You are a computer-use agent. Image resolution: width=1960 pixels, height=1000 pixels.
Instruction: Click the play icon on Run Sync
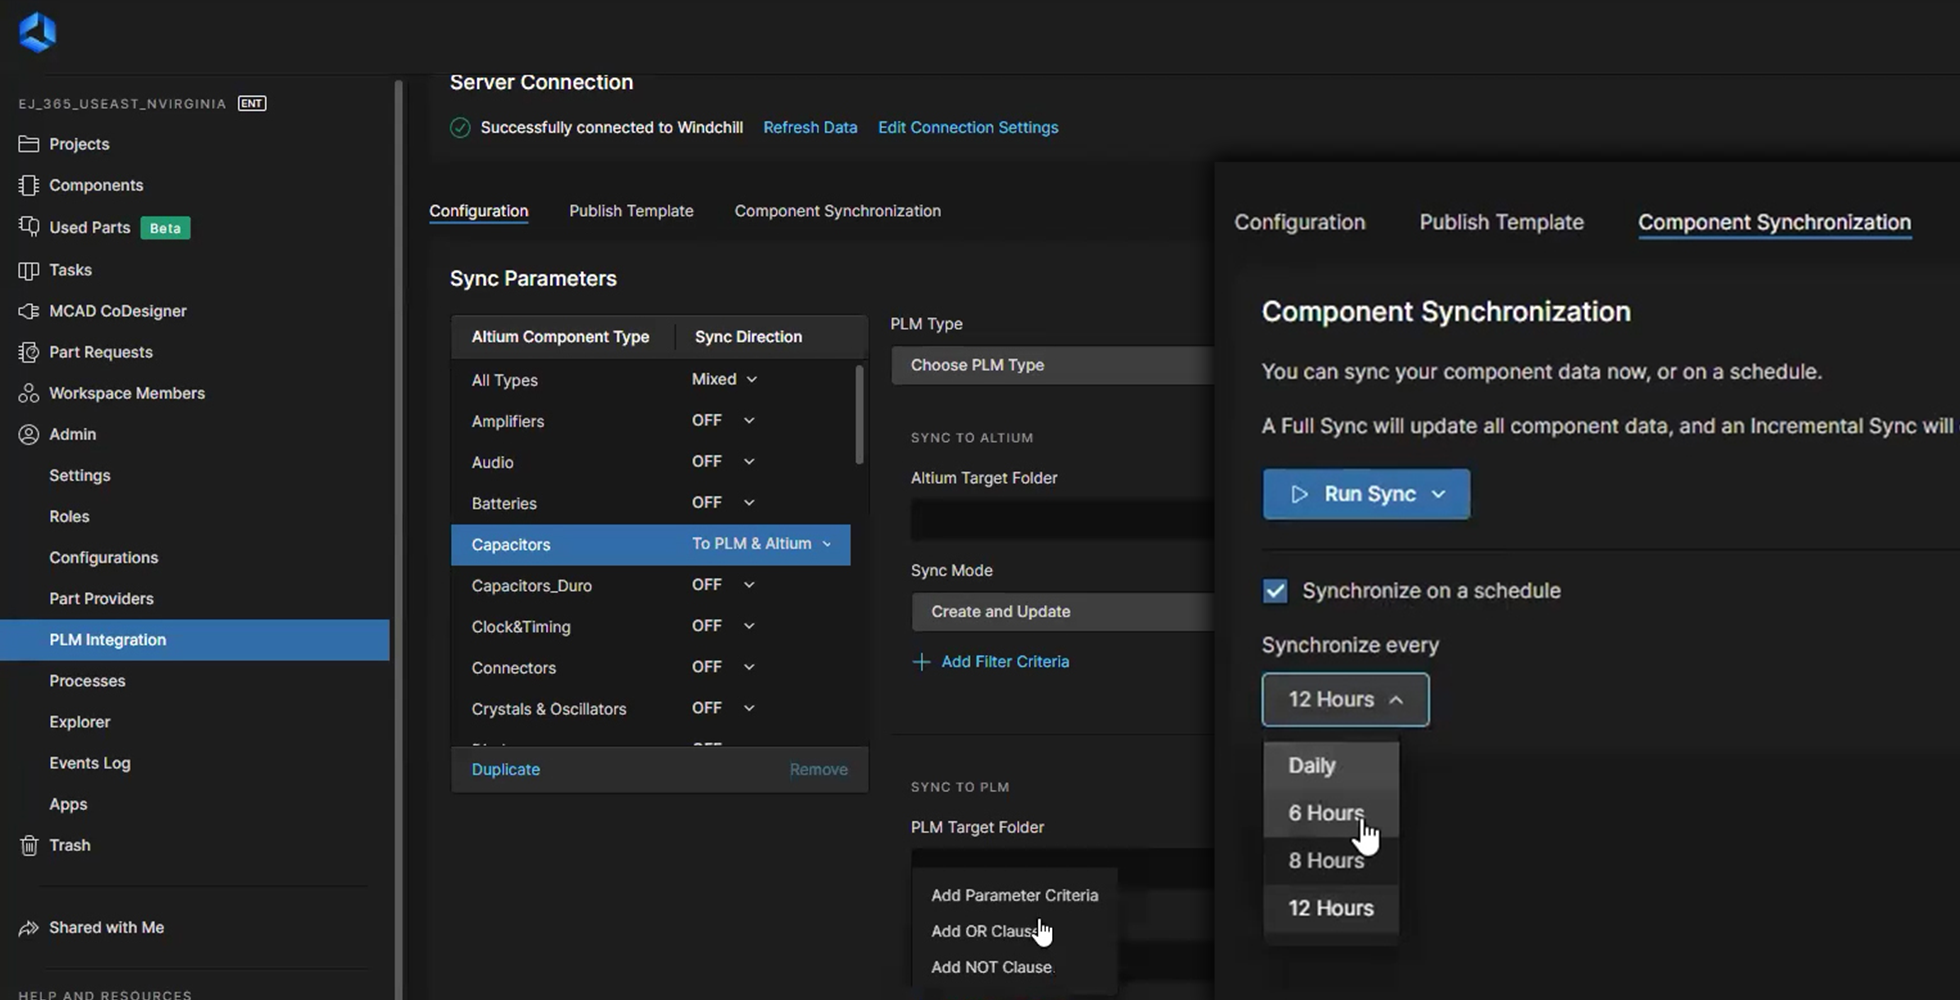[x=1299, y=494]
